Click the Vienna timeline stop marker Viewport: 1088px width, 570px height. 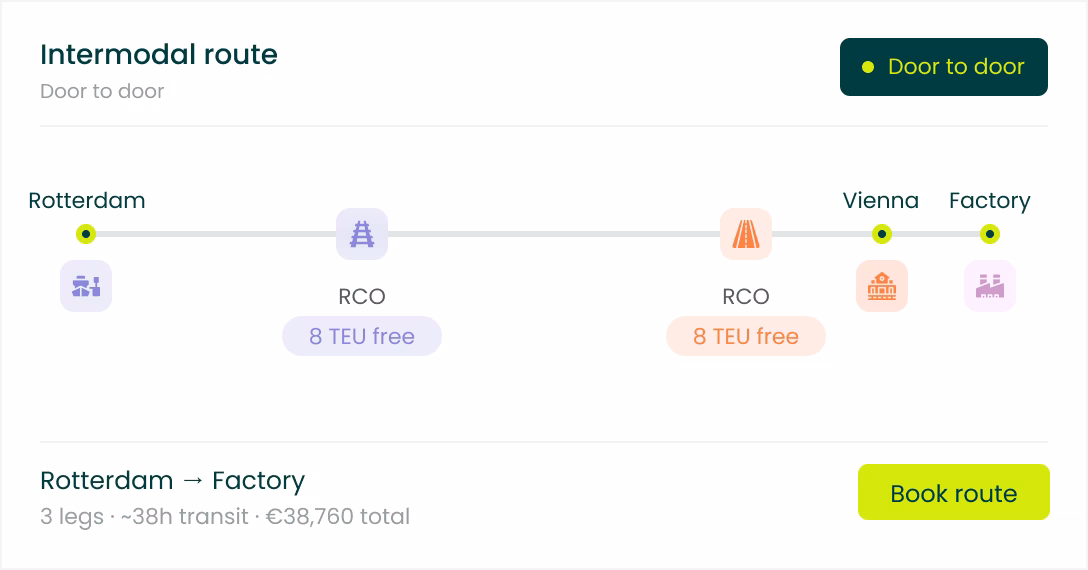point(881,234)
